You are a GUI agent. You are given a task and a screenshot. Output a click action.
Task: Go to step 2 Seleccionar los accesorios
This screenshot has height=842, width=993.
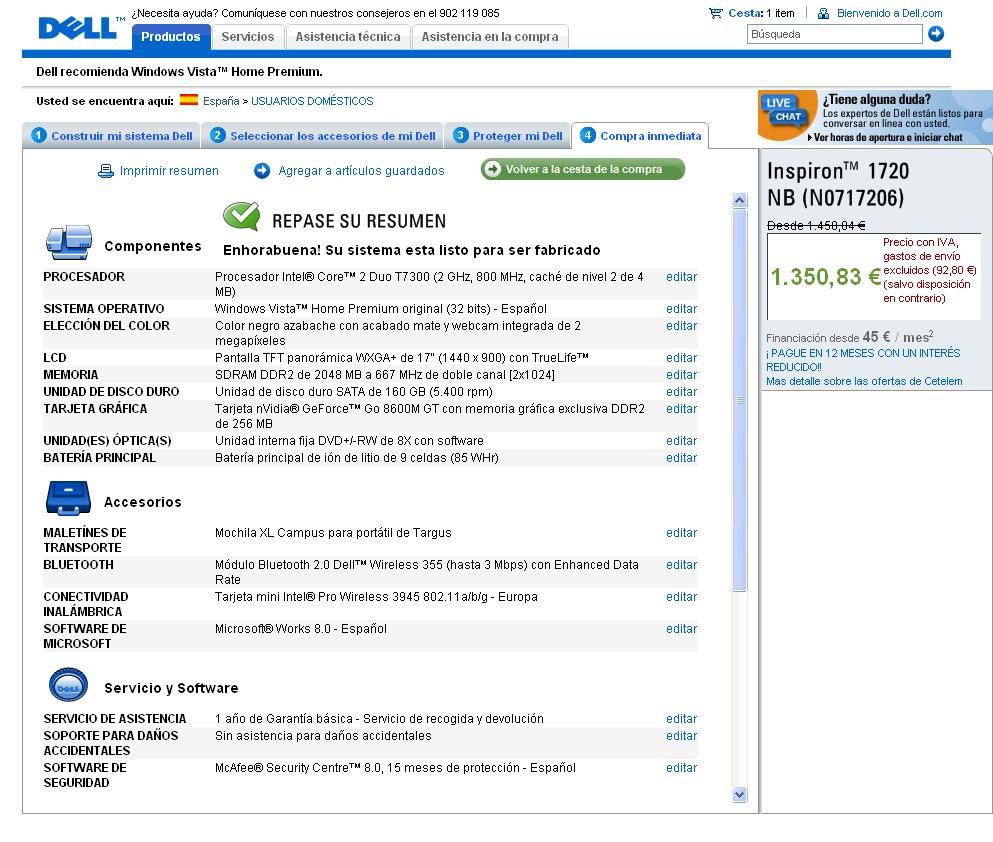tap(322, 135)
